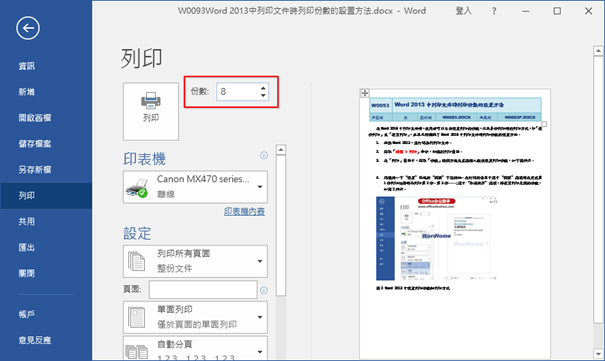
Task: Click the 單面列印 single-sided page icon
Action: tap(136, 317)
